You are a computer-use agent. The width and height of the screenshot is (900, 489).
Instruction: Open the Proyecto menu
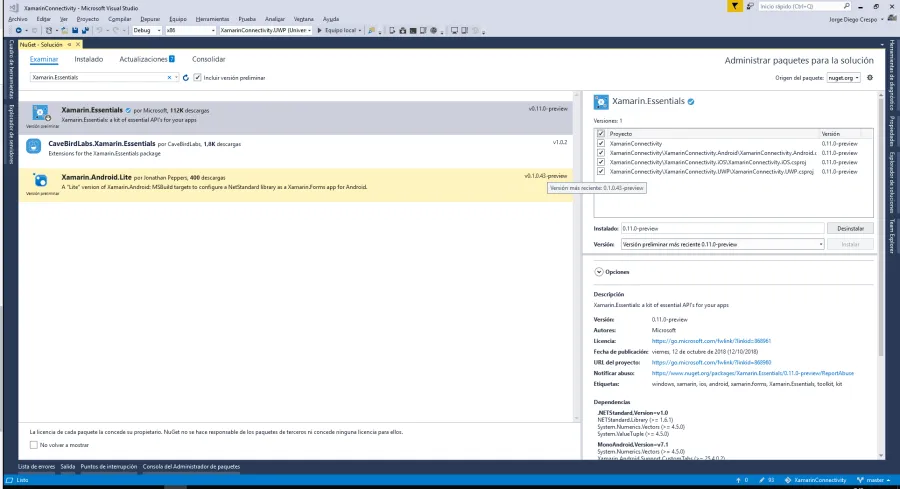[88, 19]
